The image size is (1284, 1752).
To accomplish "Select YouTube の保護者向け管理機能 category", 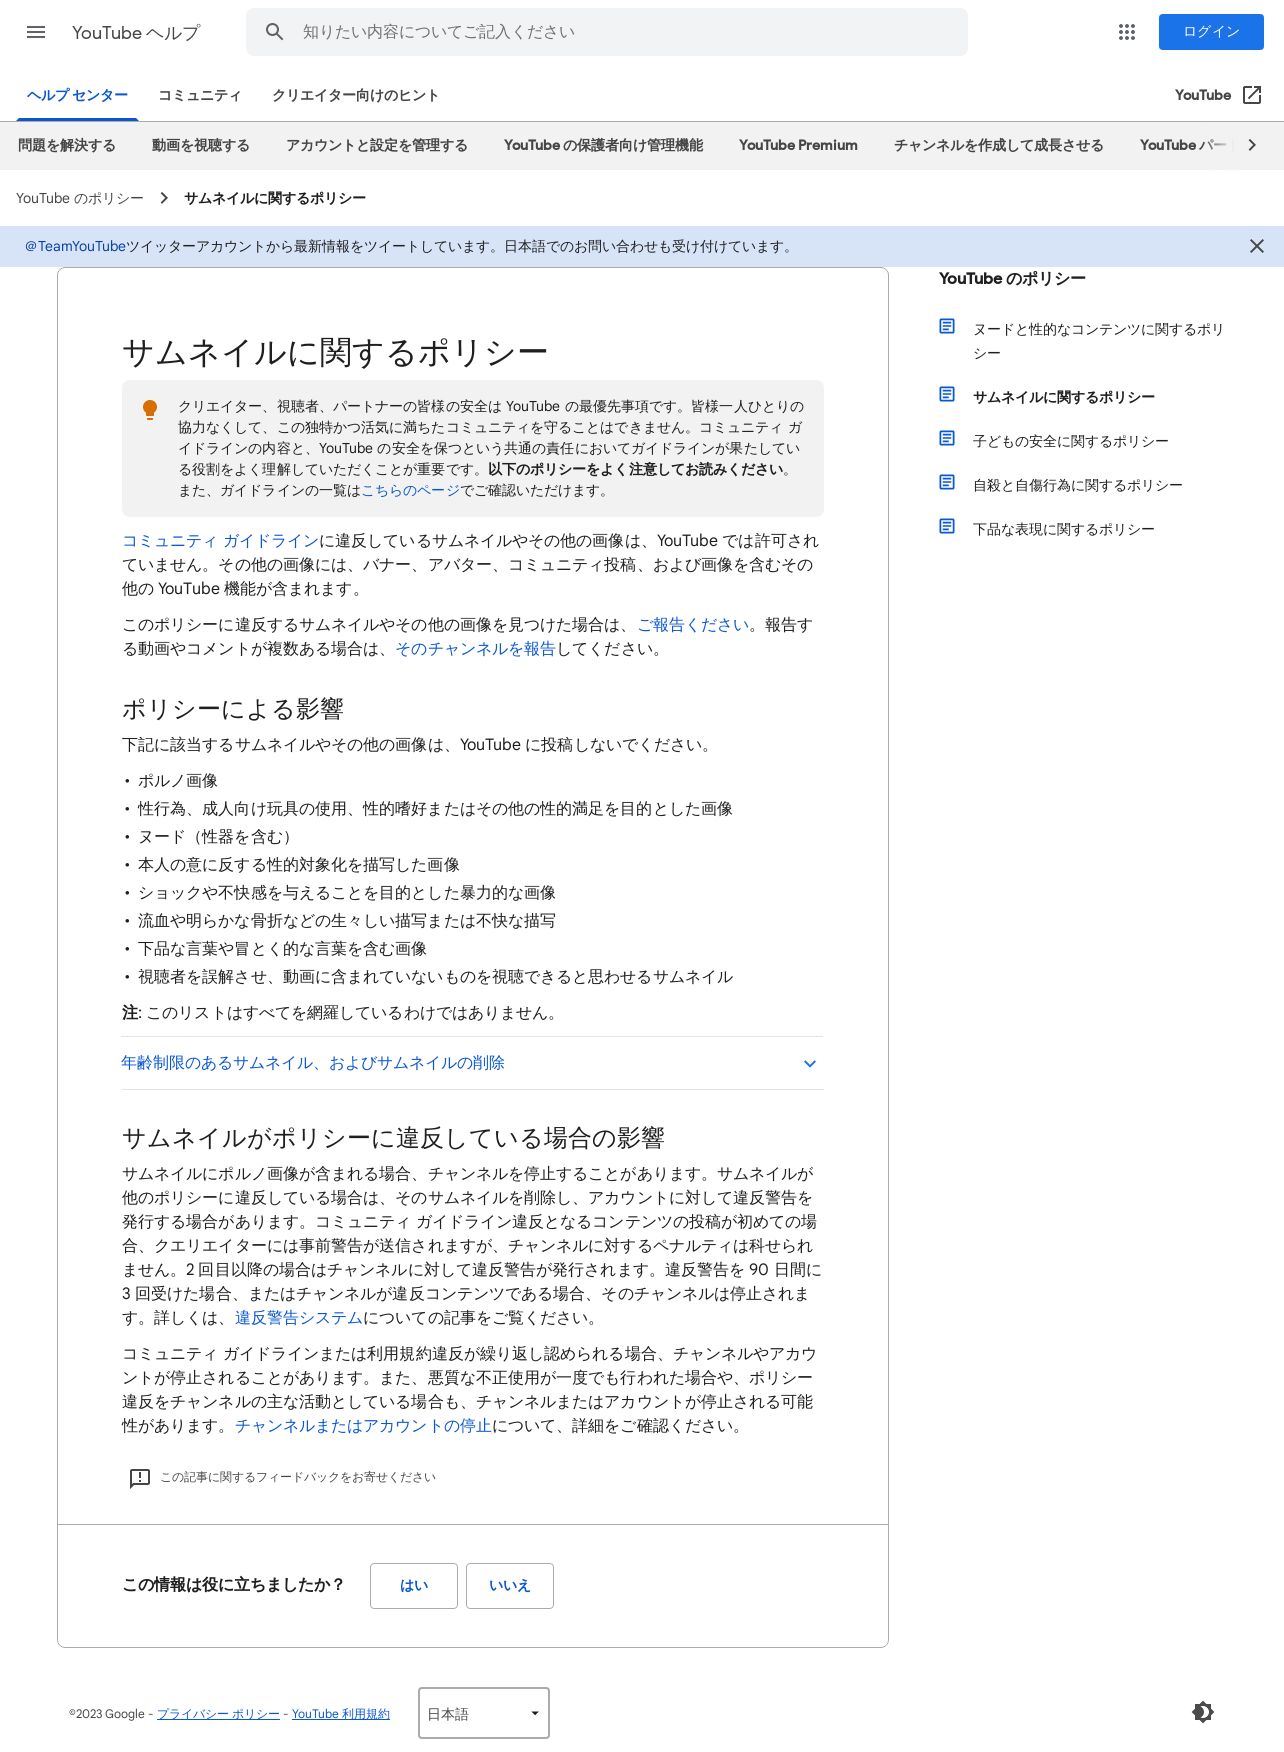I will 603,145.
